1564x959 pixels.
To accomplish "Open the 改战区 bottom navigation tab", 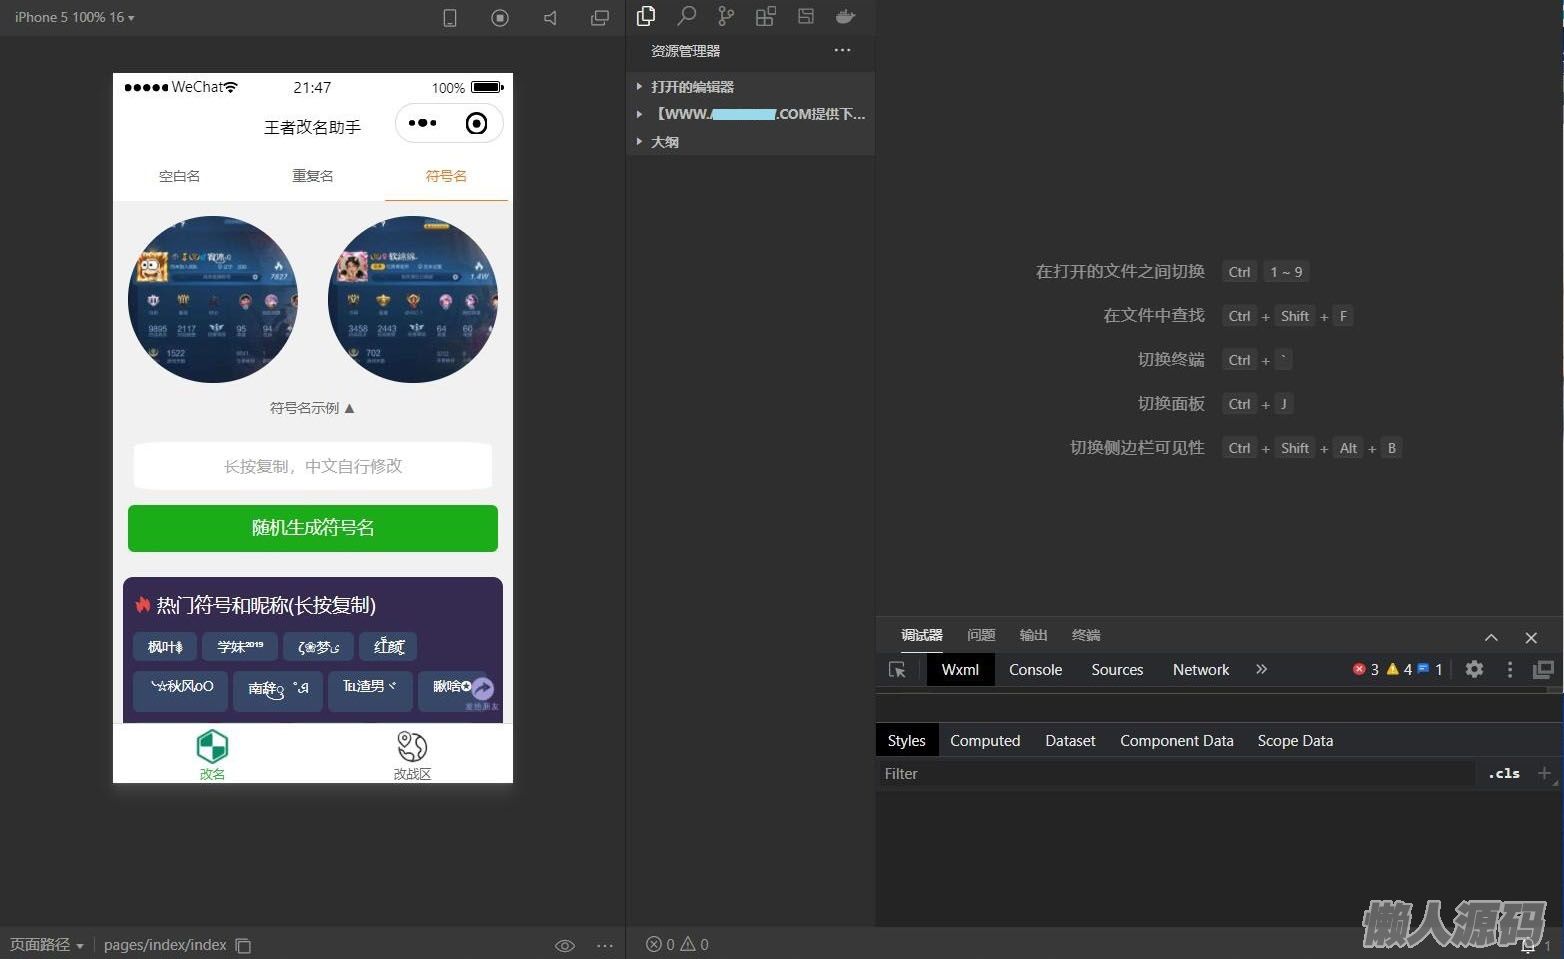I will click(412, 754).
